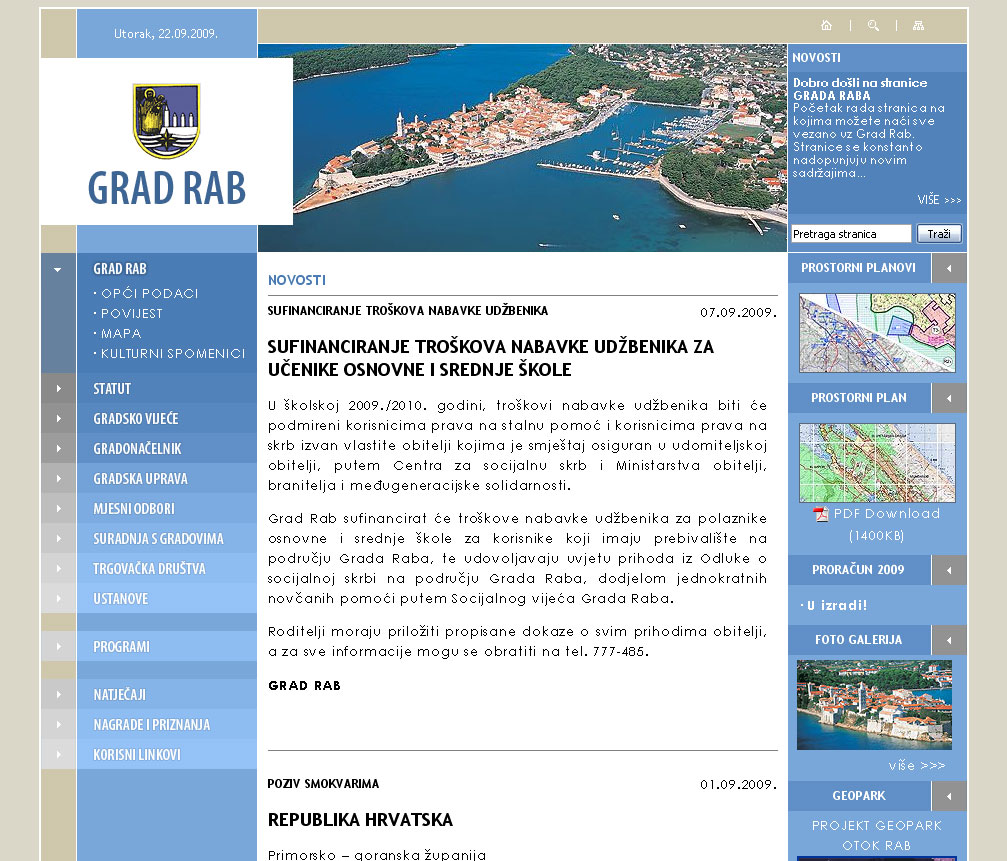Image resolution: width=1007 pixels, height=861 pixels.
Task: Expand the Statut menu arrow
Action: (x=58, y=388)
